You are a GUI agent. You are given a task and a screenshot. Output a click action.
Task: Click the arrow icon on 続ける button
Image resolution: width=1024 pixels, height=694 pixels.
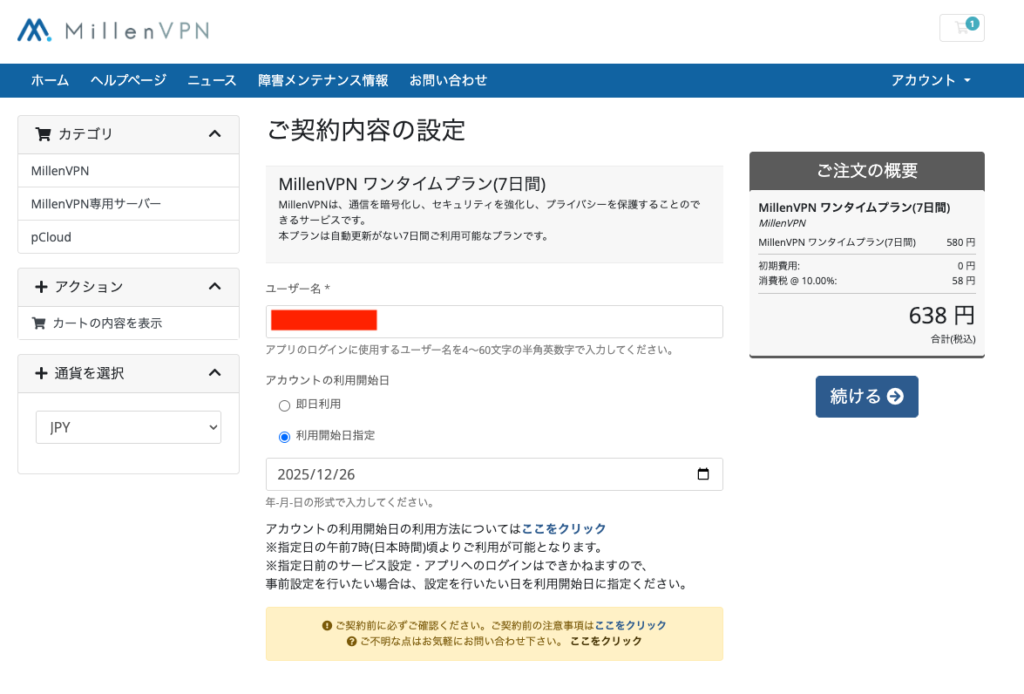click(x=895, y=397)
